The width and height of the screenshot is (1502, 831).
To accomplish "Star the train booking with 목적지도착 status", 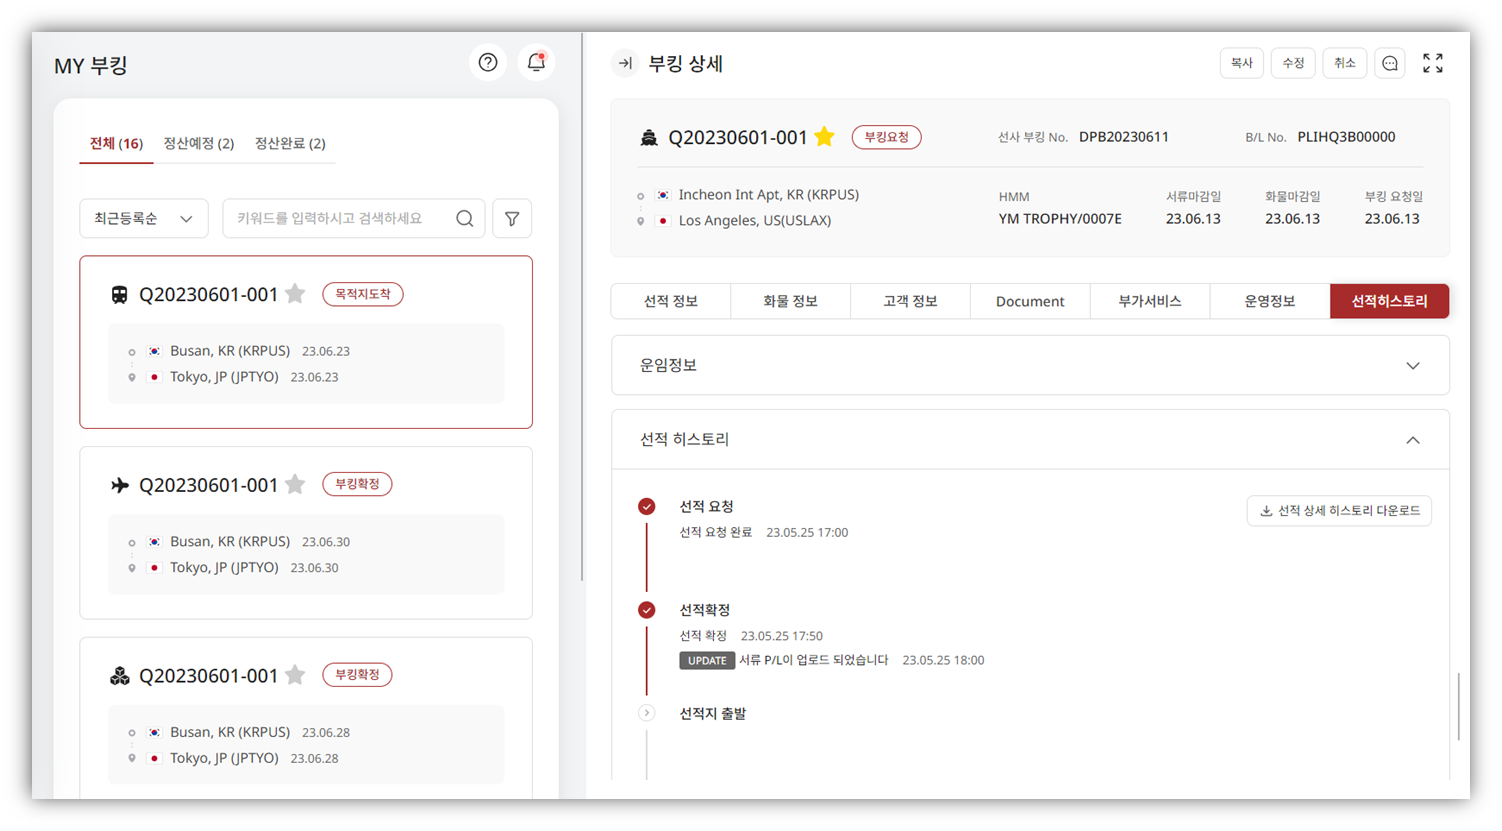I will pos(295,294).
